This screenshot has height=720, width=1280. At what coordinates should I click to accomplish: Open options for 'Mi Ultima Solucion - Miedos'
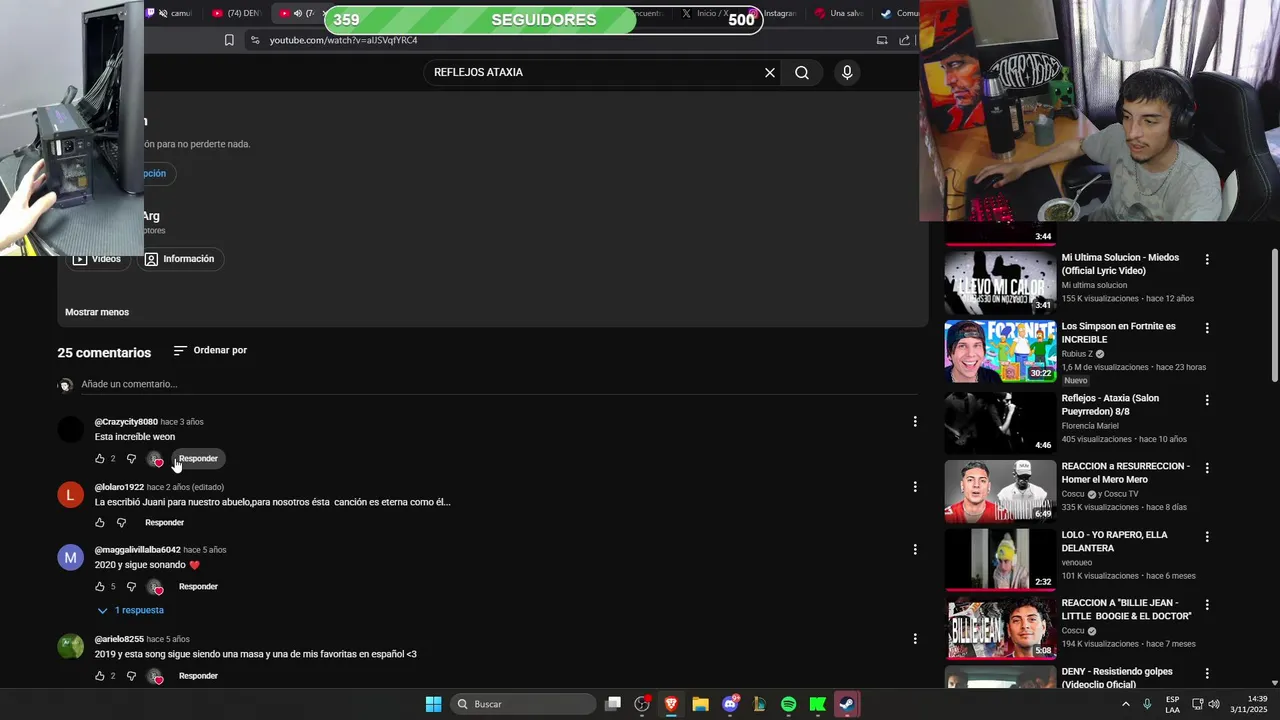(1207, 259)
